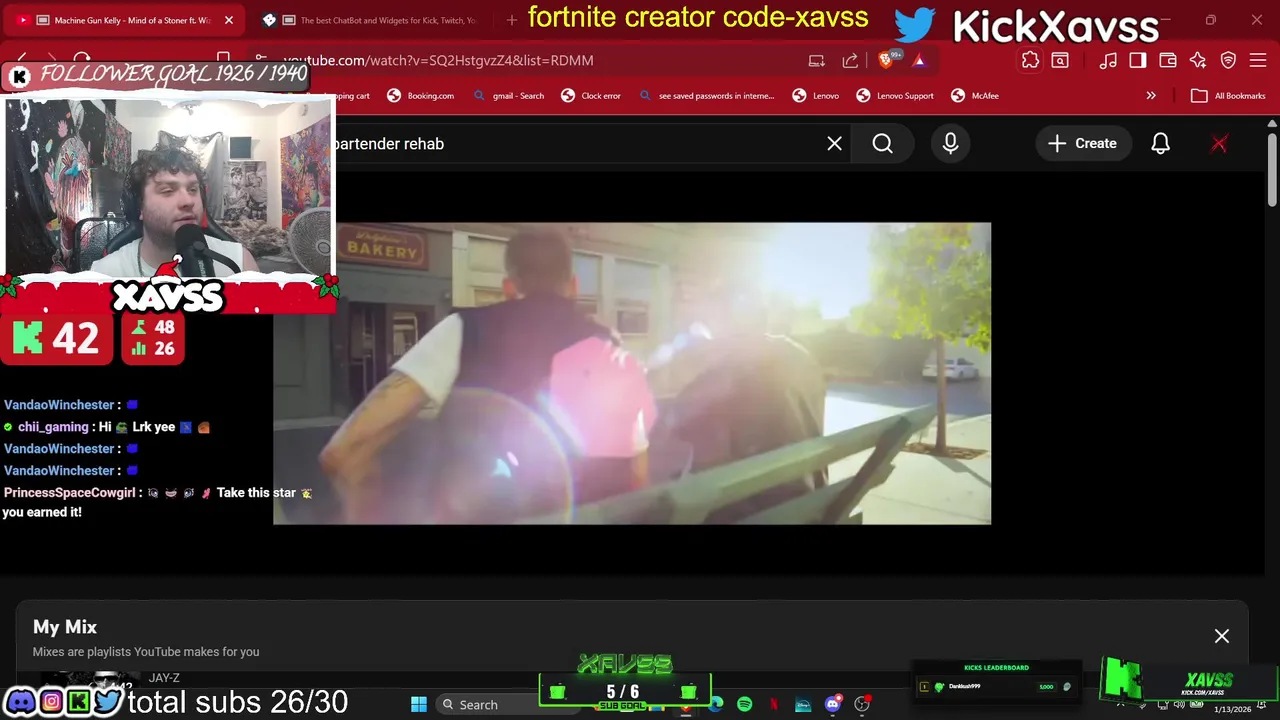Click the YouTube search magnifier button
This screenshot has width=1280, height=720.
point(882,143)
